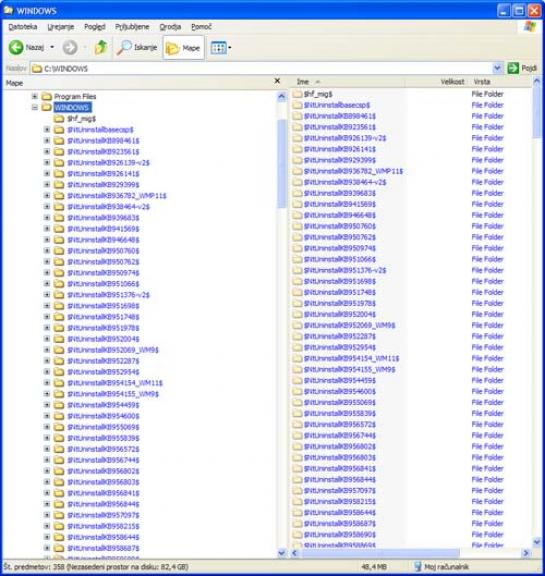Click $NtUninstallbasecsp$ folder icon in file list
The height and width of the screenshot is (576, 545).
click(x=297, y=105)
